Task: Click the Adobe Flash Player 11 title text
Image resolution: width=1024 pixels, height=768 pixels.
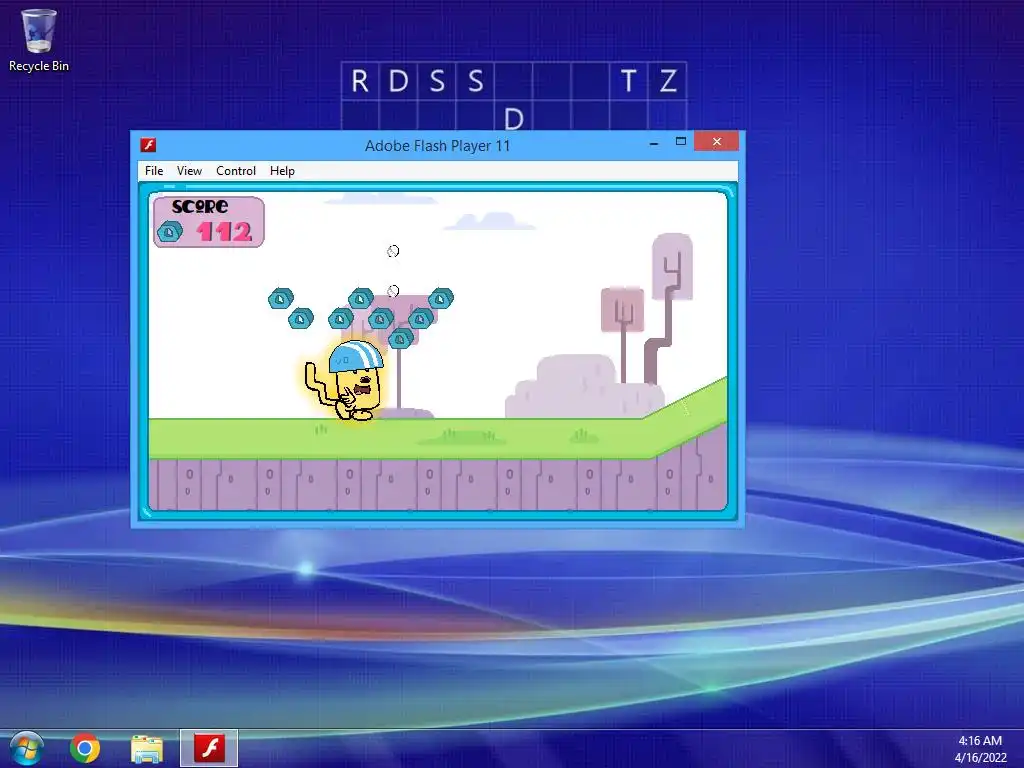Action: (438, 146)
